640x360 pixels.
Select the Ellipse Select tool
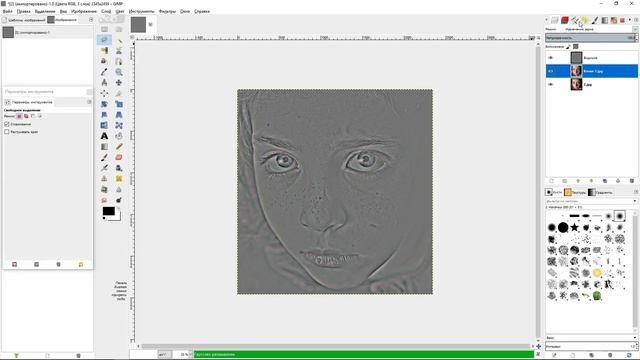[x=119, y=29]
